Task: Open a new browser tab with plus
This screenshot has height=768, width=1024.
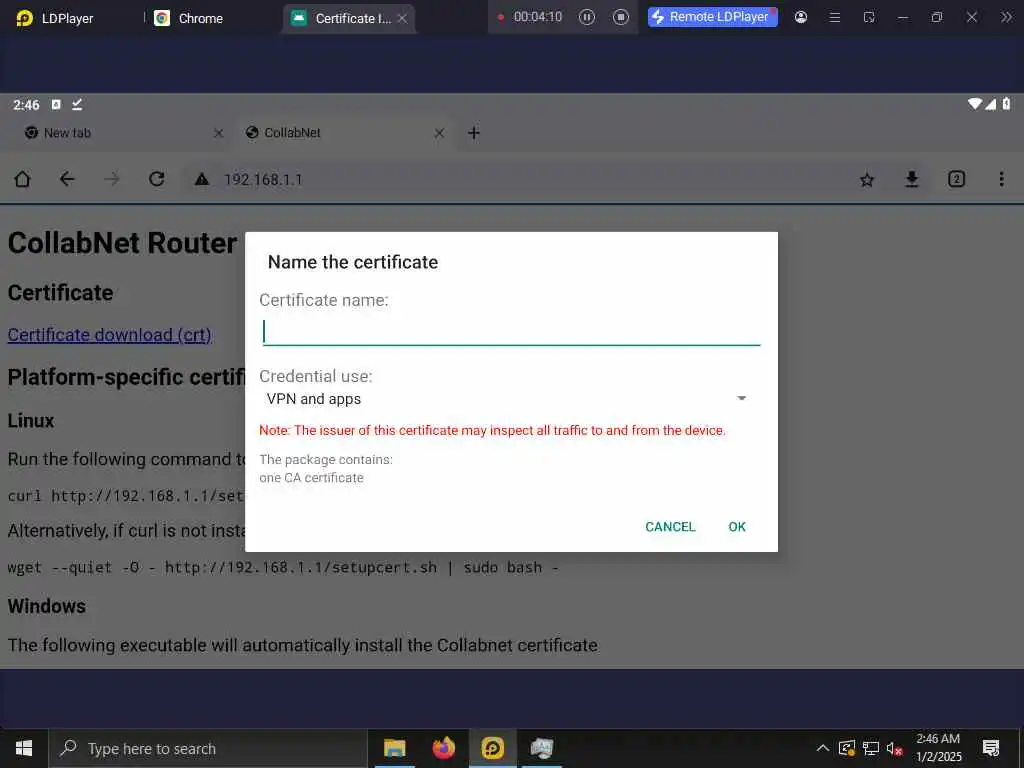Action: click(473, 133)
